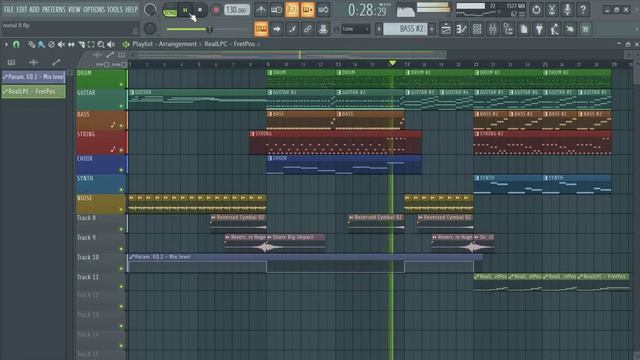Select the Delete tool in Playlist toolbar
Screen dimensions: 640x360
(x=51, y=44)
